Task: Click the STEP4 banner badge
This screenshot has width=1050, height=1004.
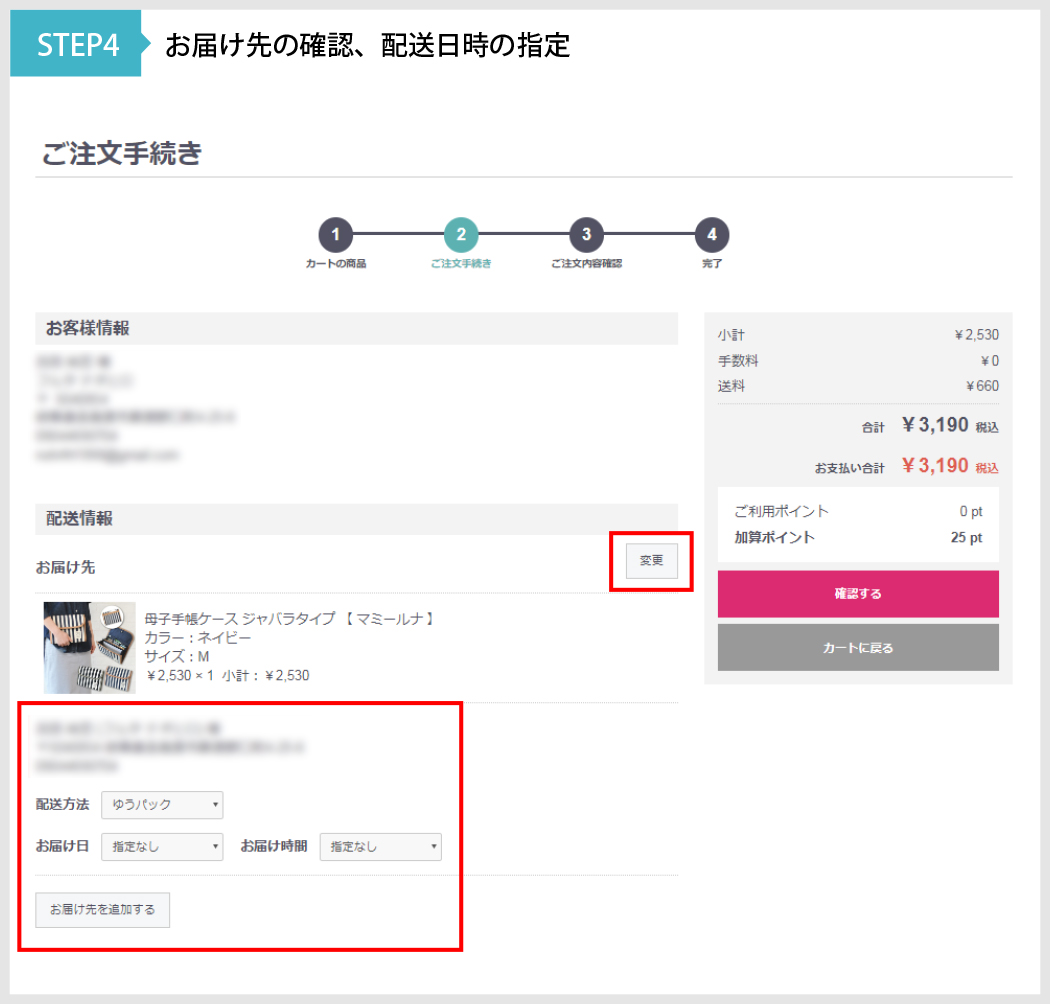Action: (77, 44)
